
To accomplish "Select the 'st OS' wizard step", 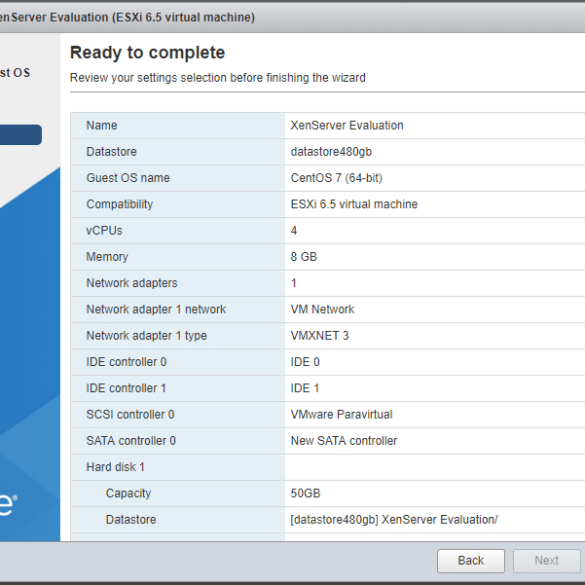I will point(15,72).
